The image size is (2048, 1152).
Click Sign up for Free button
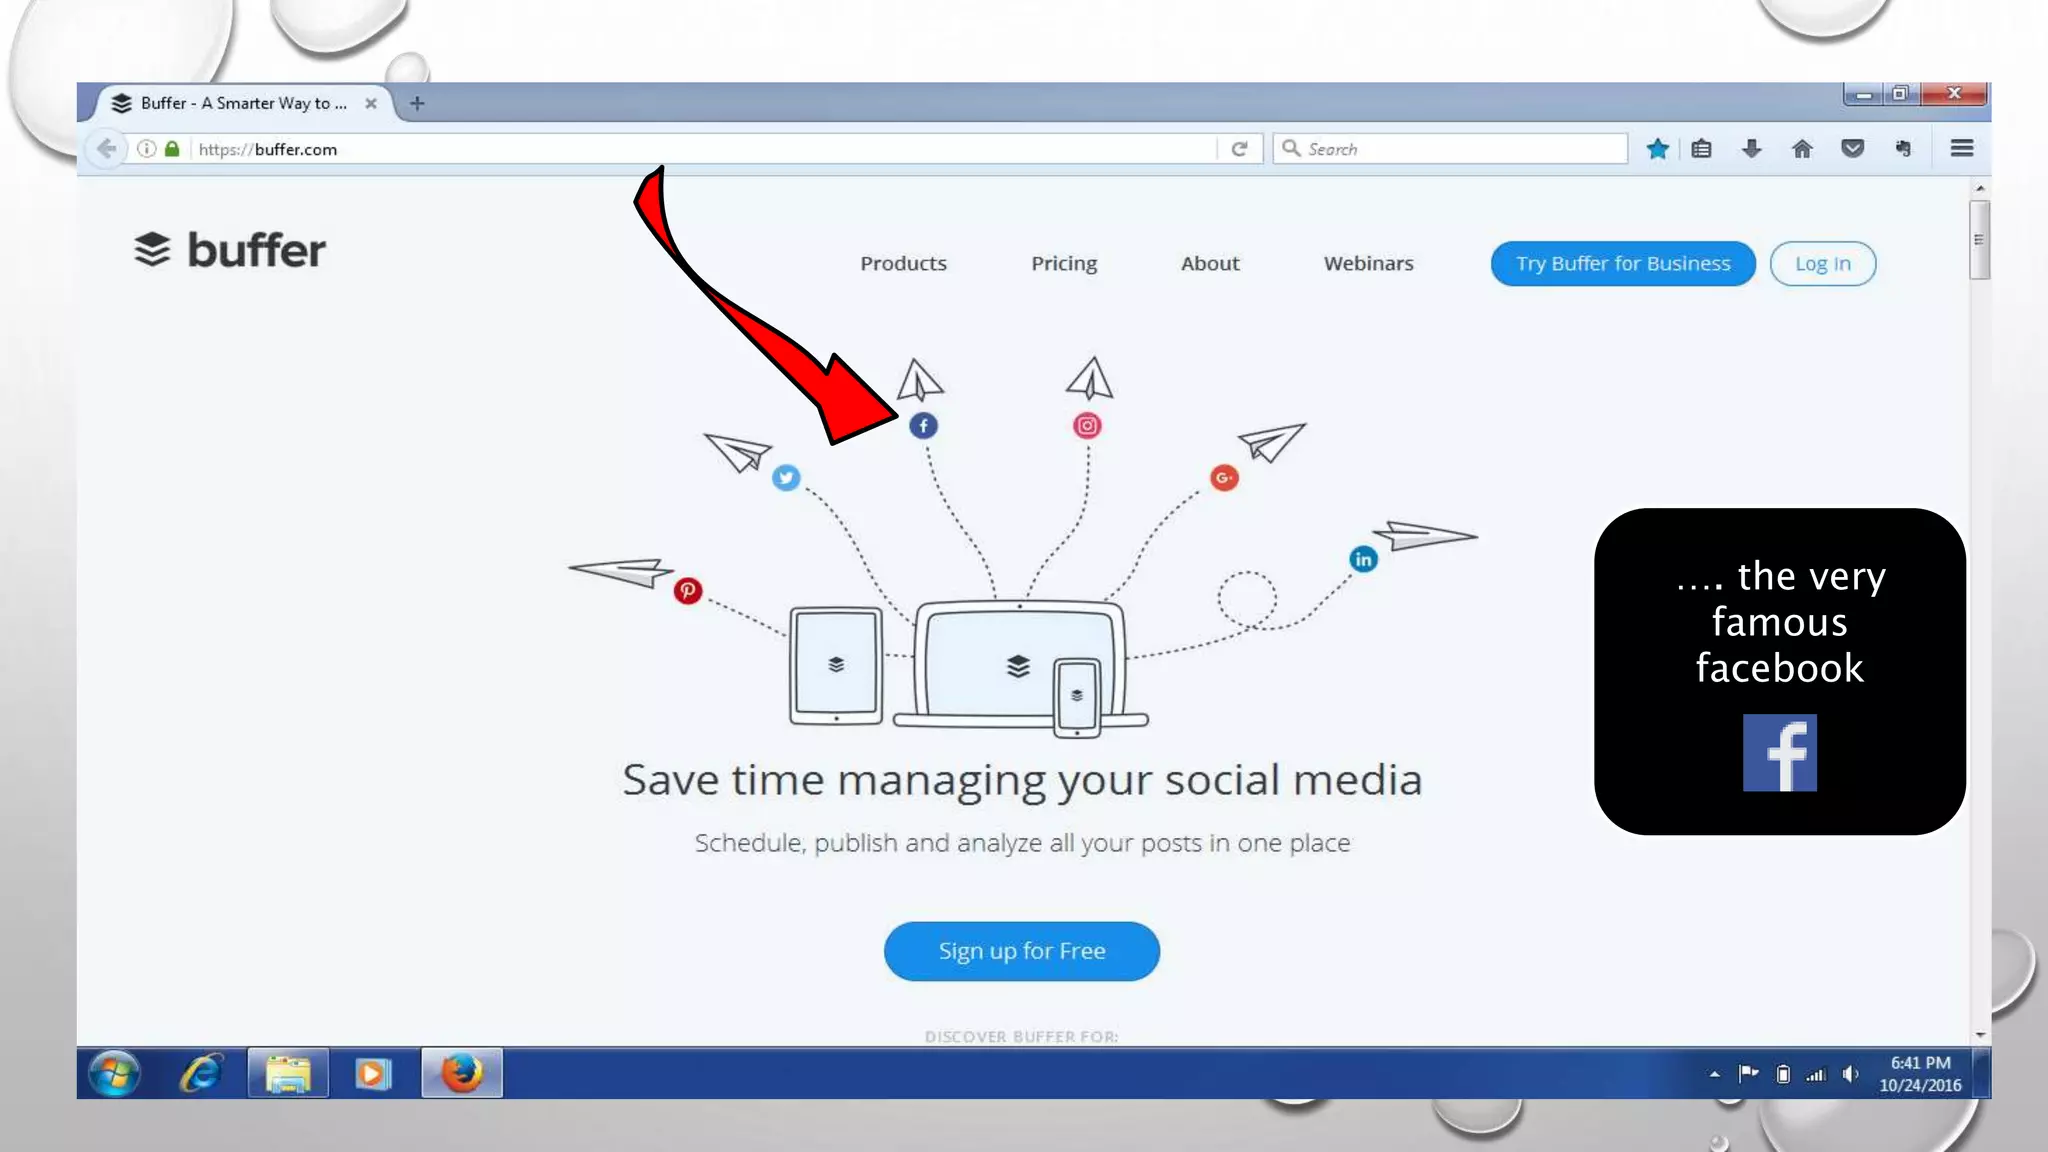point(1021,951)
